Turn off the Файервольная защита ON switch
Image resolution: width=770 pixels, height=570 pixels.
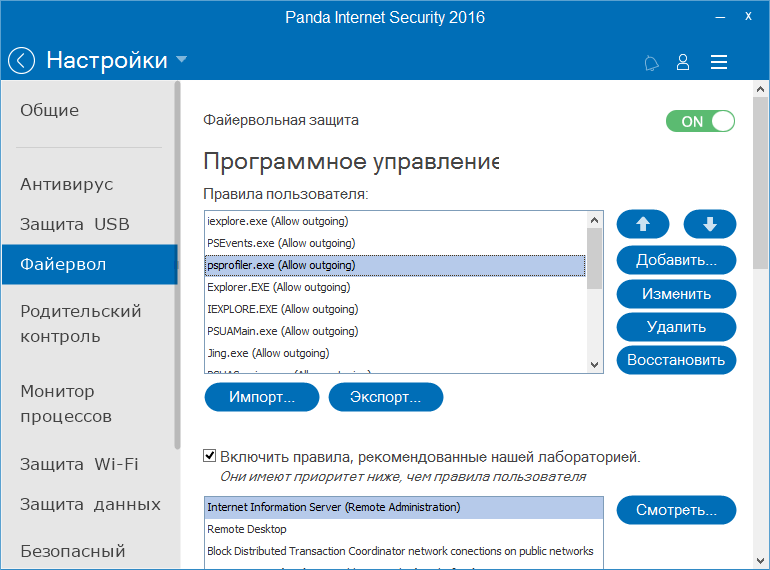pyautogui.click(x=700, y=121)
